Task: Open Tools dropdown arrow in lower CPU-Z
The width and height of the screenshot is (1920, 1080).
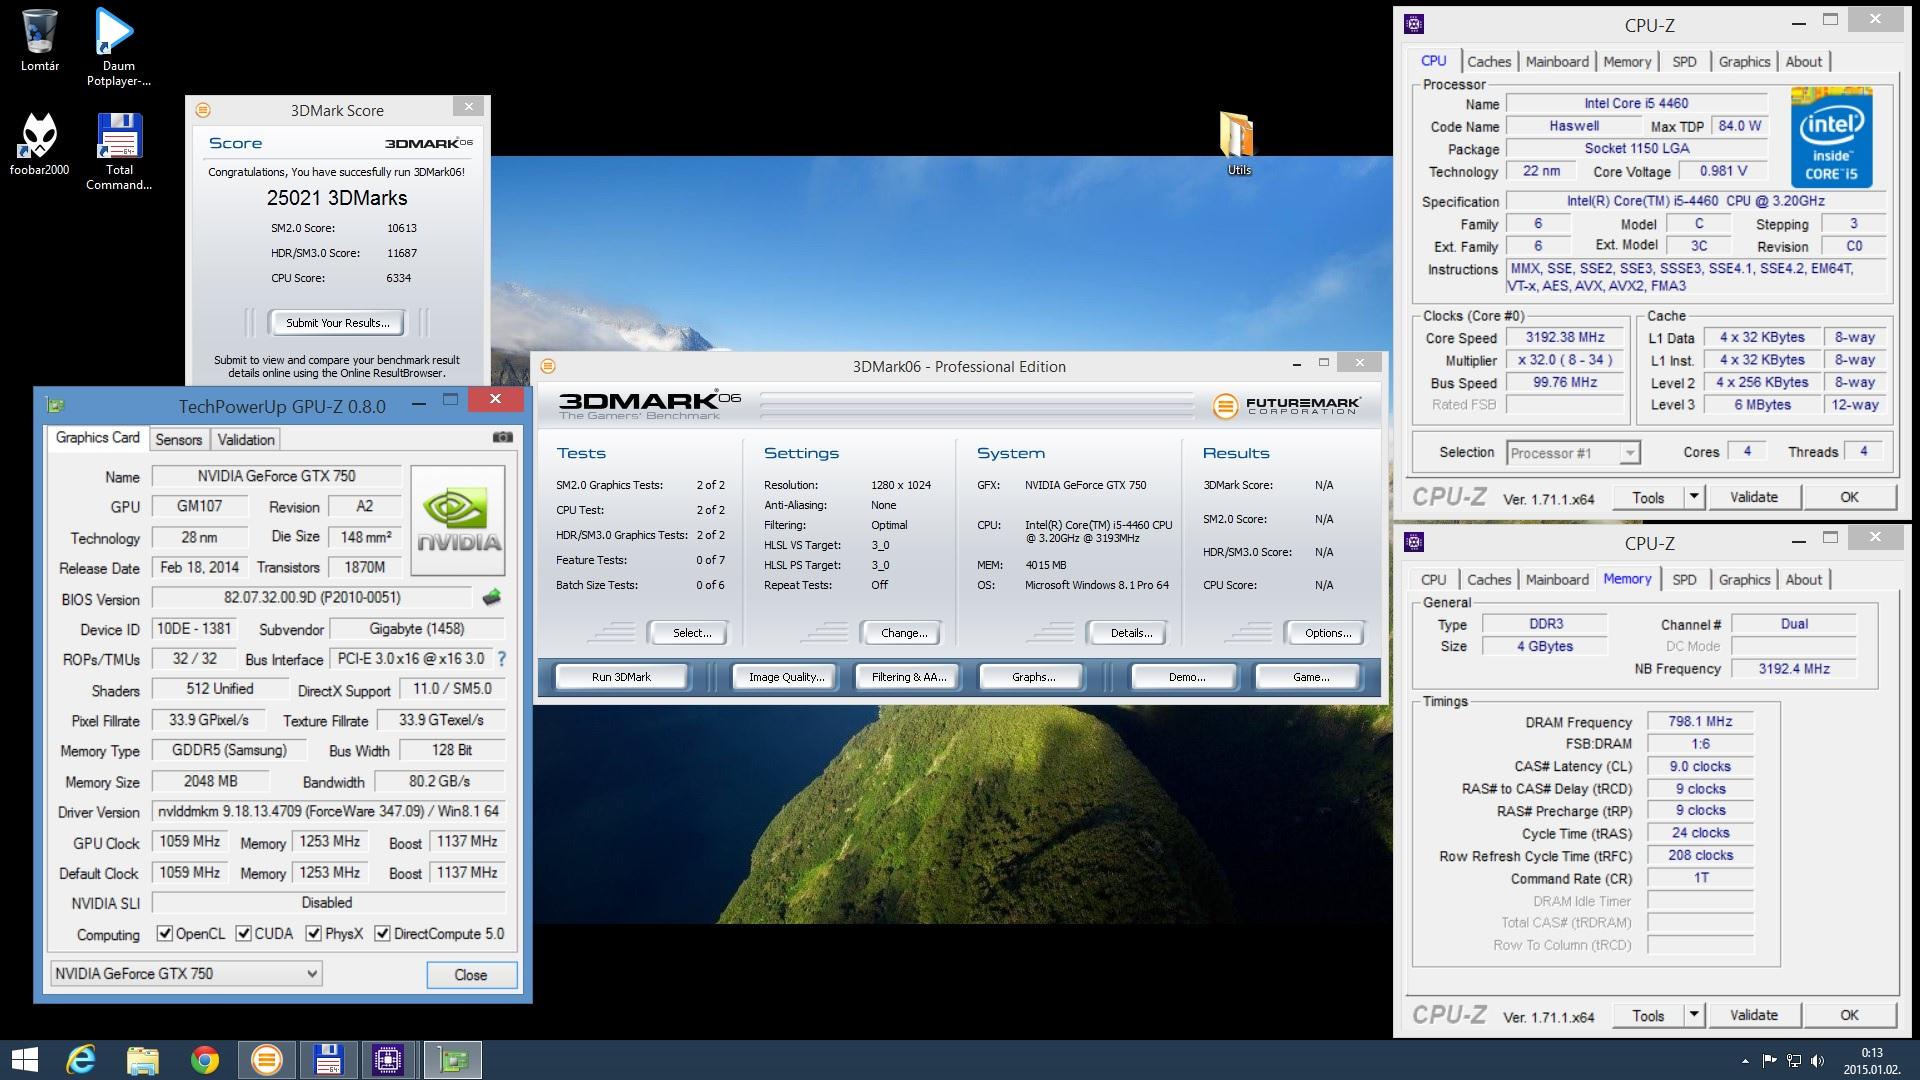Action: [1693, 1015]
